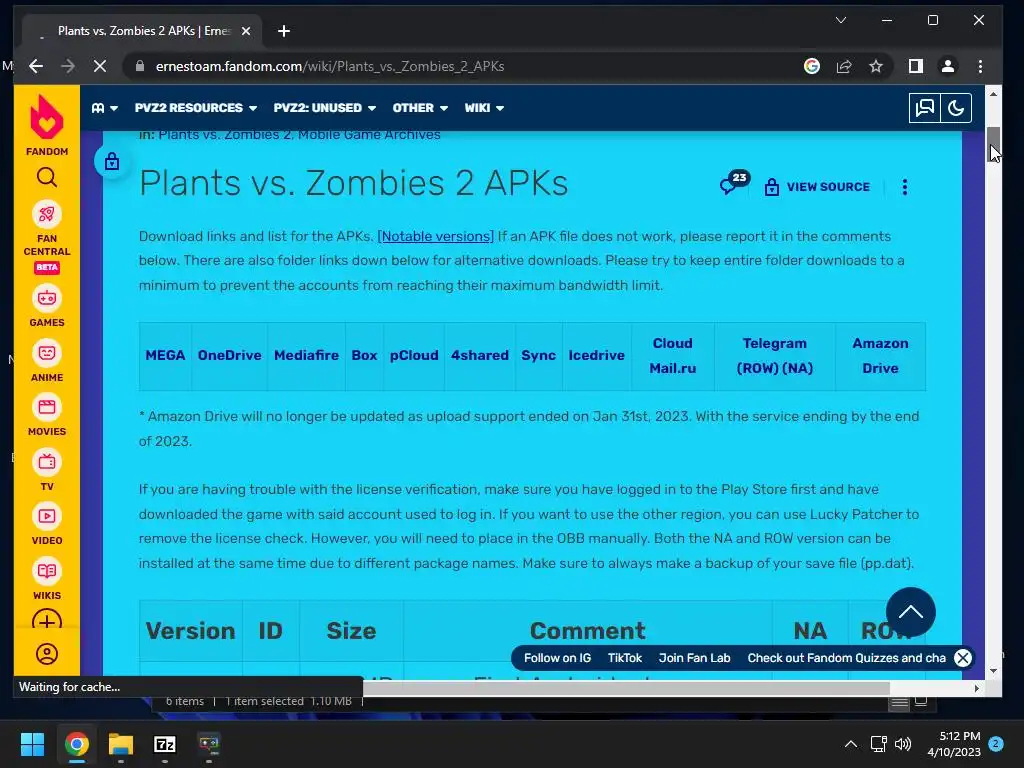The width and height of the screenshot is (1024, 768).
Task: Open the Wikis sidebar icon
Action: pos(46,571)
